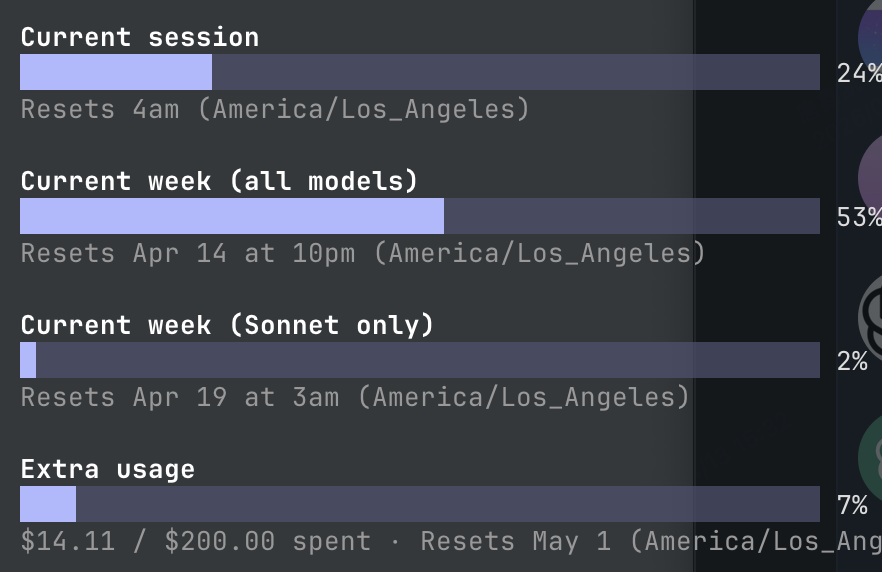Select the Current week (all models) heading
Image resolution: width=882 pixels, height=572 pixels.
click(219, 181)
